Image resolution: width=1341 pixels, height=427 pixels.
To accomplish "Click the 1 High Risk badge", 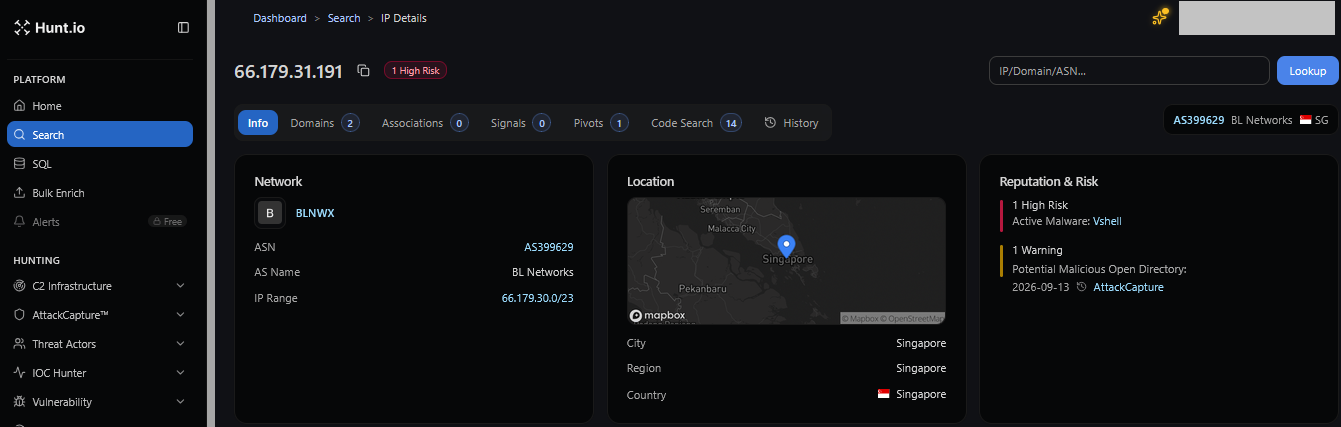I will point(415,71).
